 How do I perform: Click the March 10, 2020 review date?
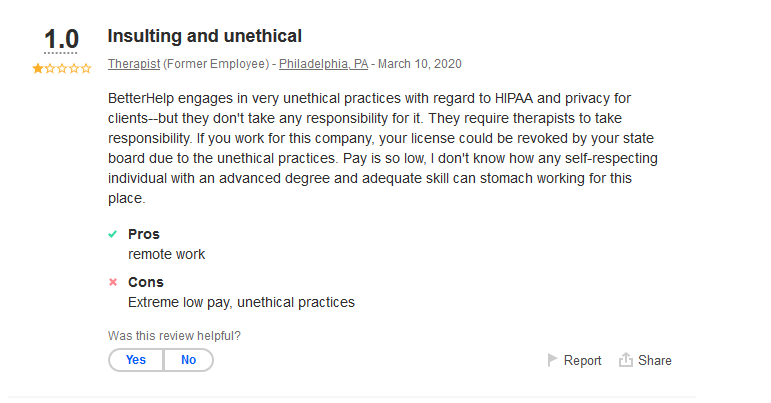420,64
